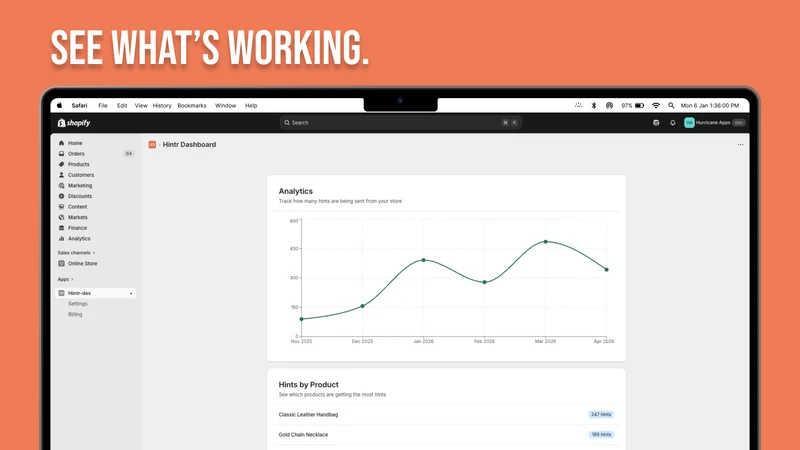Click the Feb 2026 chart data point
Image resolution: width=800 pixels, height=450 pixels.
(x=485, y=282)
